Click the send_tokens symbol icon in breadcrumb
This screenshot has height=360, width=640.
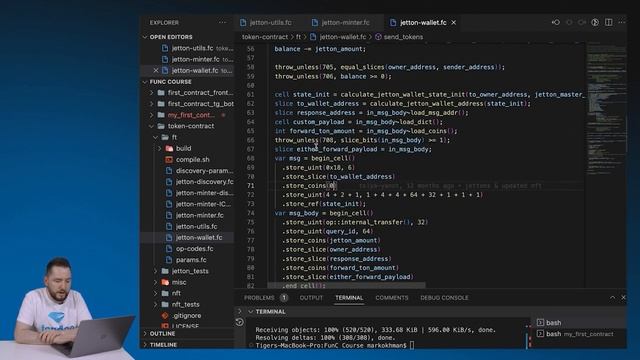pos(378,37)
